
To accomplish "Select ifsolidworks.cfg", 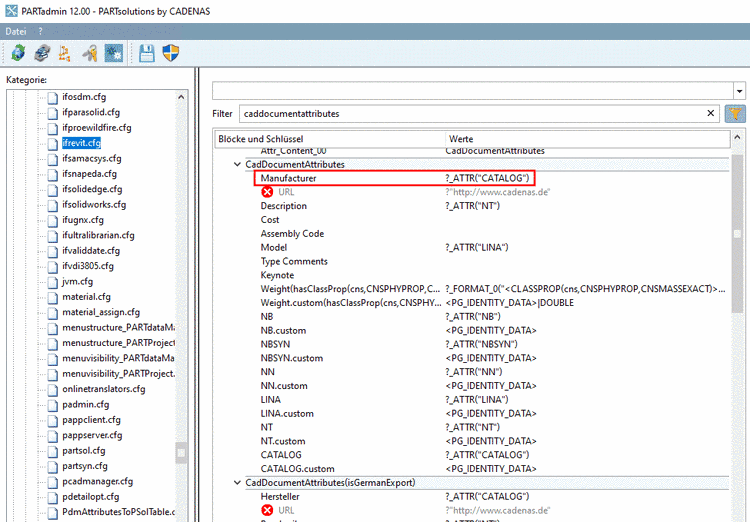I will [x=94, y=204].
